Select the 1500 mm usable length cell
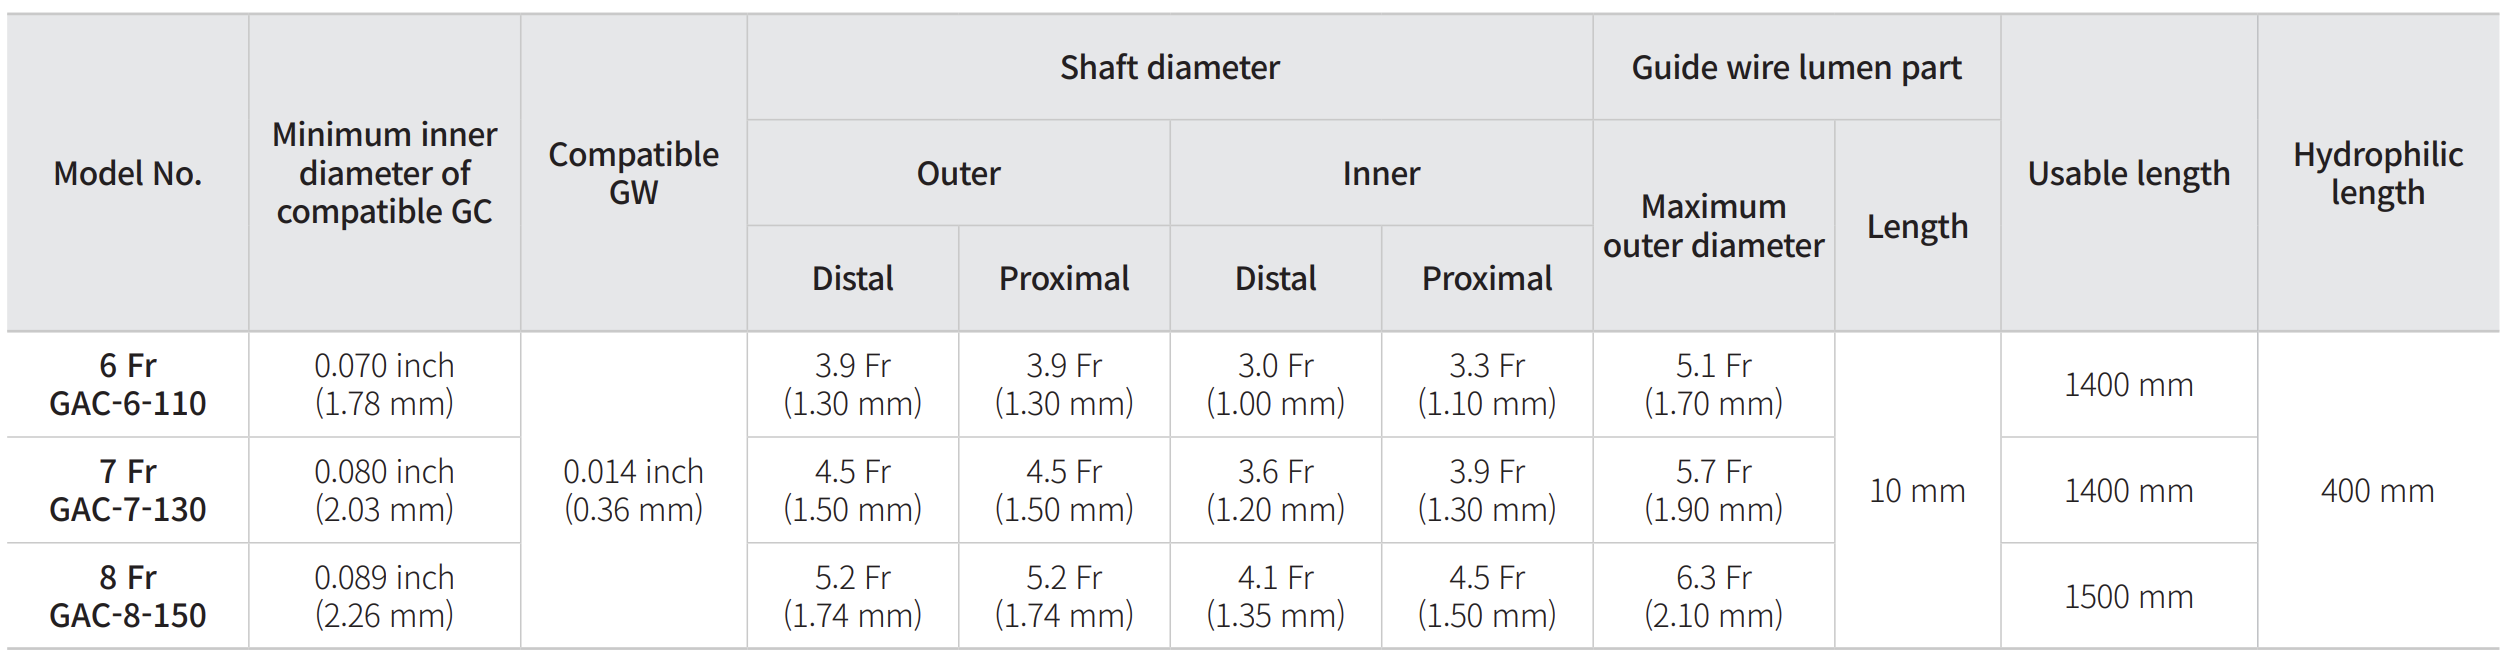The width and height of the screenshot is (2502, 666). click(2128, 597)
